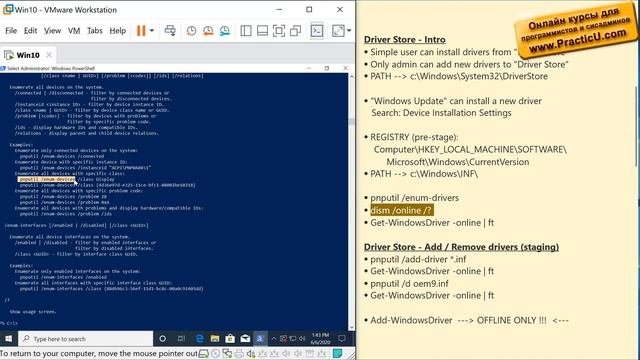
Task: Click the 'Search: Device Installation Settings' line
Action: tap(441, 113)
